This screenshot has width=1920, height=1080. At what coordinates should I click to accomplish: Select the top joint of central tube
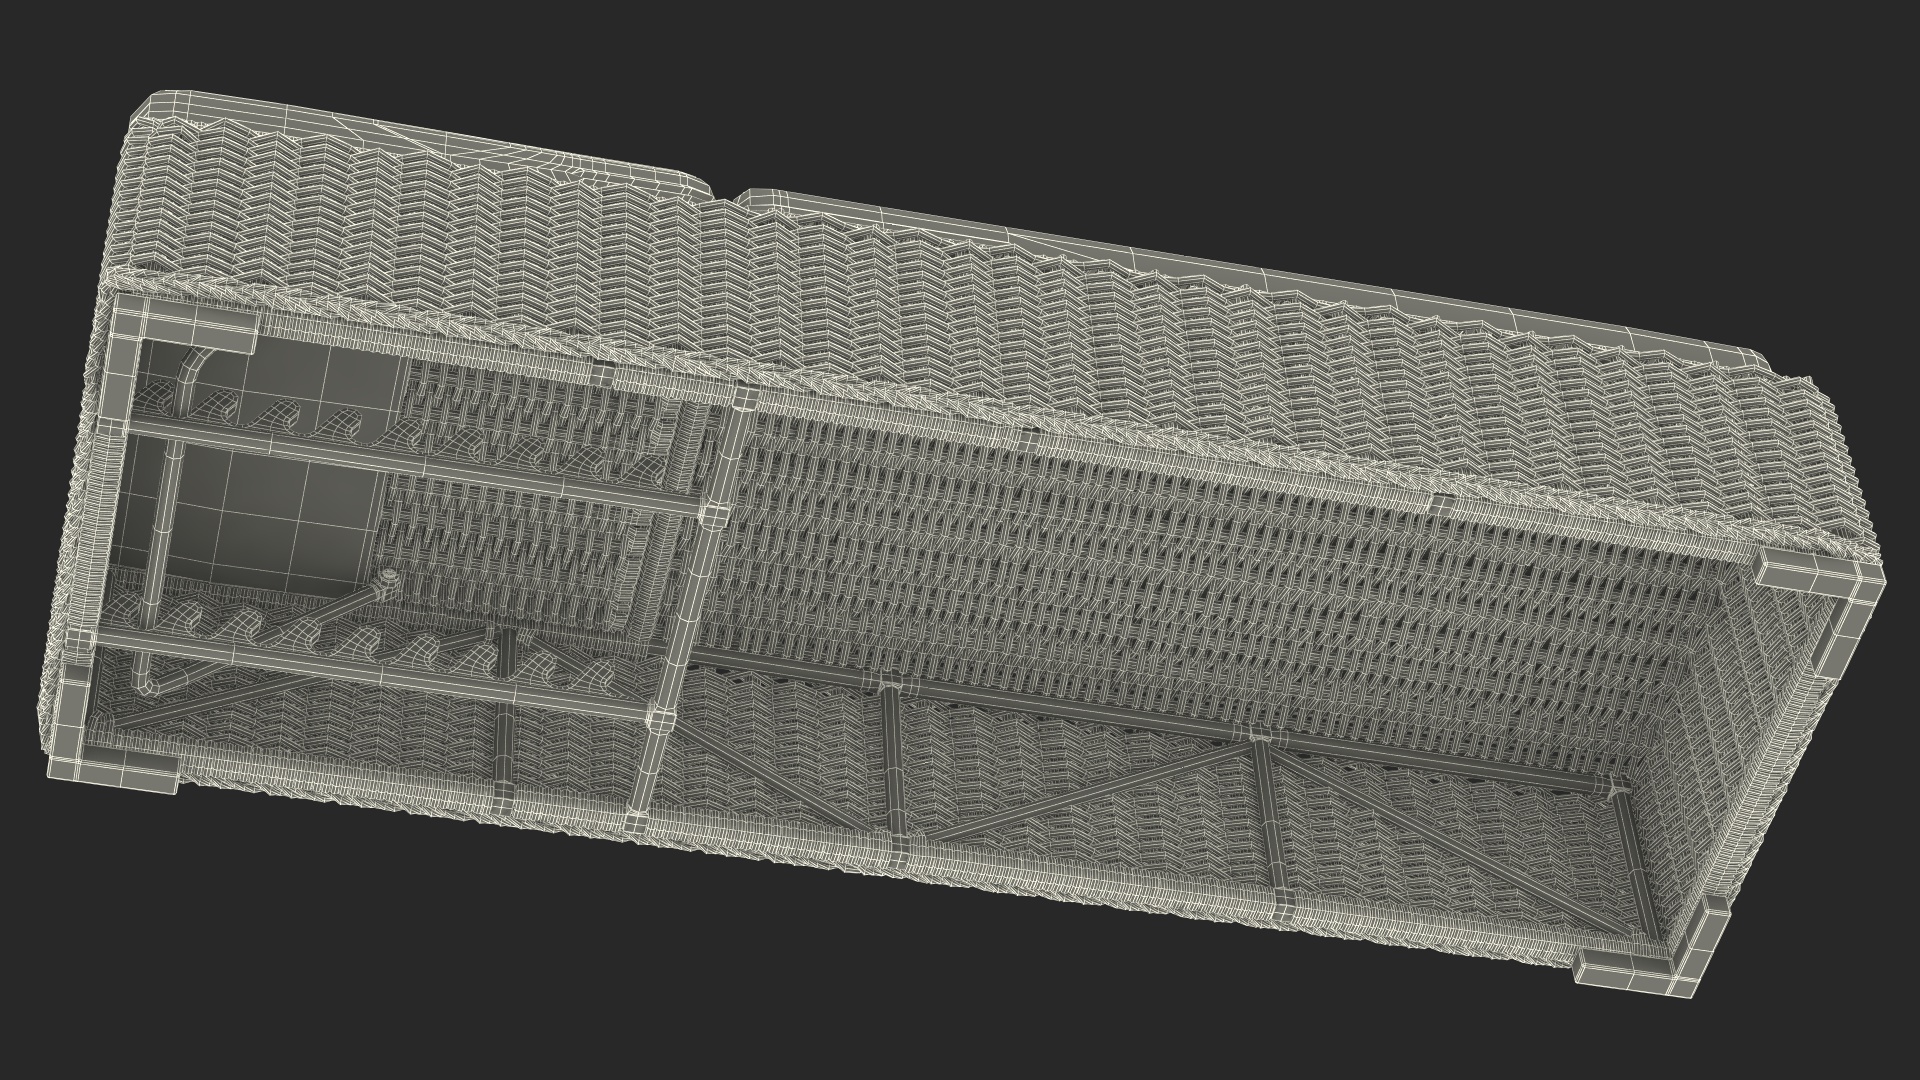point(743,398)
